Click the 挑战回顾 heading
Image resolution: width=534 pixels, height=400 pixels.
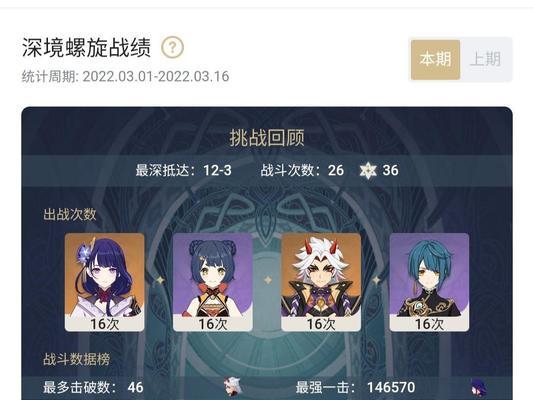click(x=267, y=138)
